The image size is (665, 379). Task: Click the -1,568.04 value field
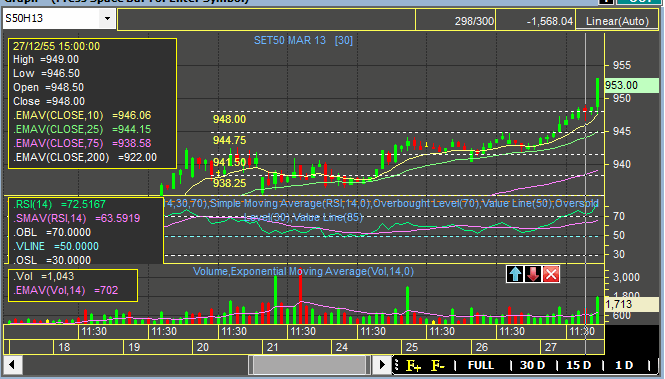click(x=550, y=21)
